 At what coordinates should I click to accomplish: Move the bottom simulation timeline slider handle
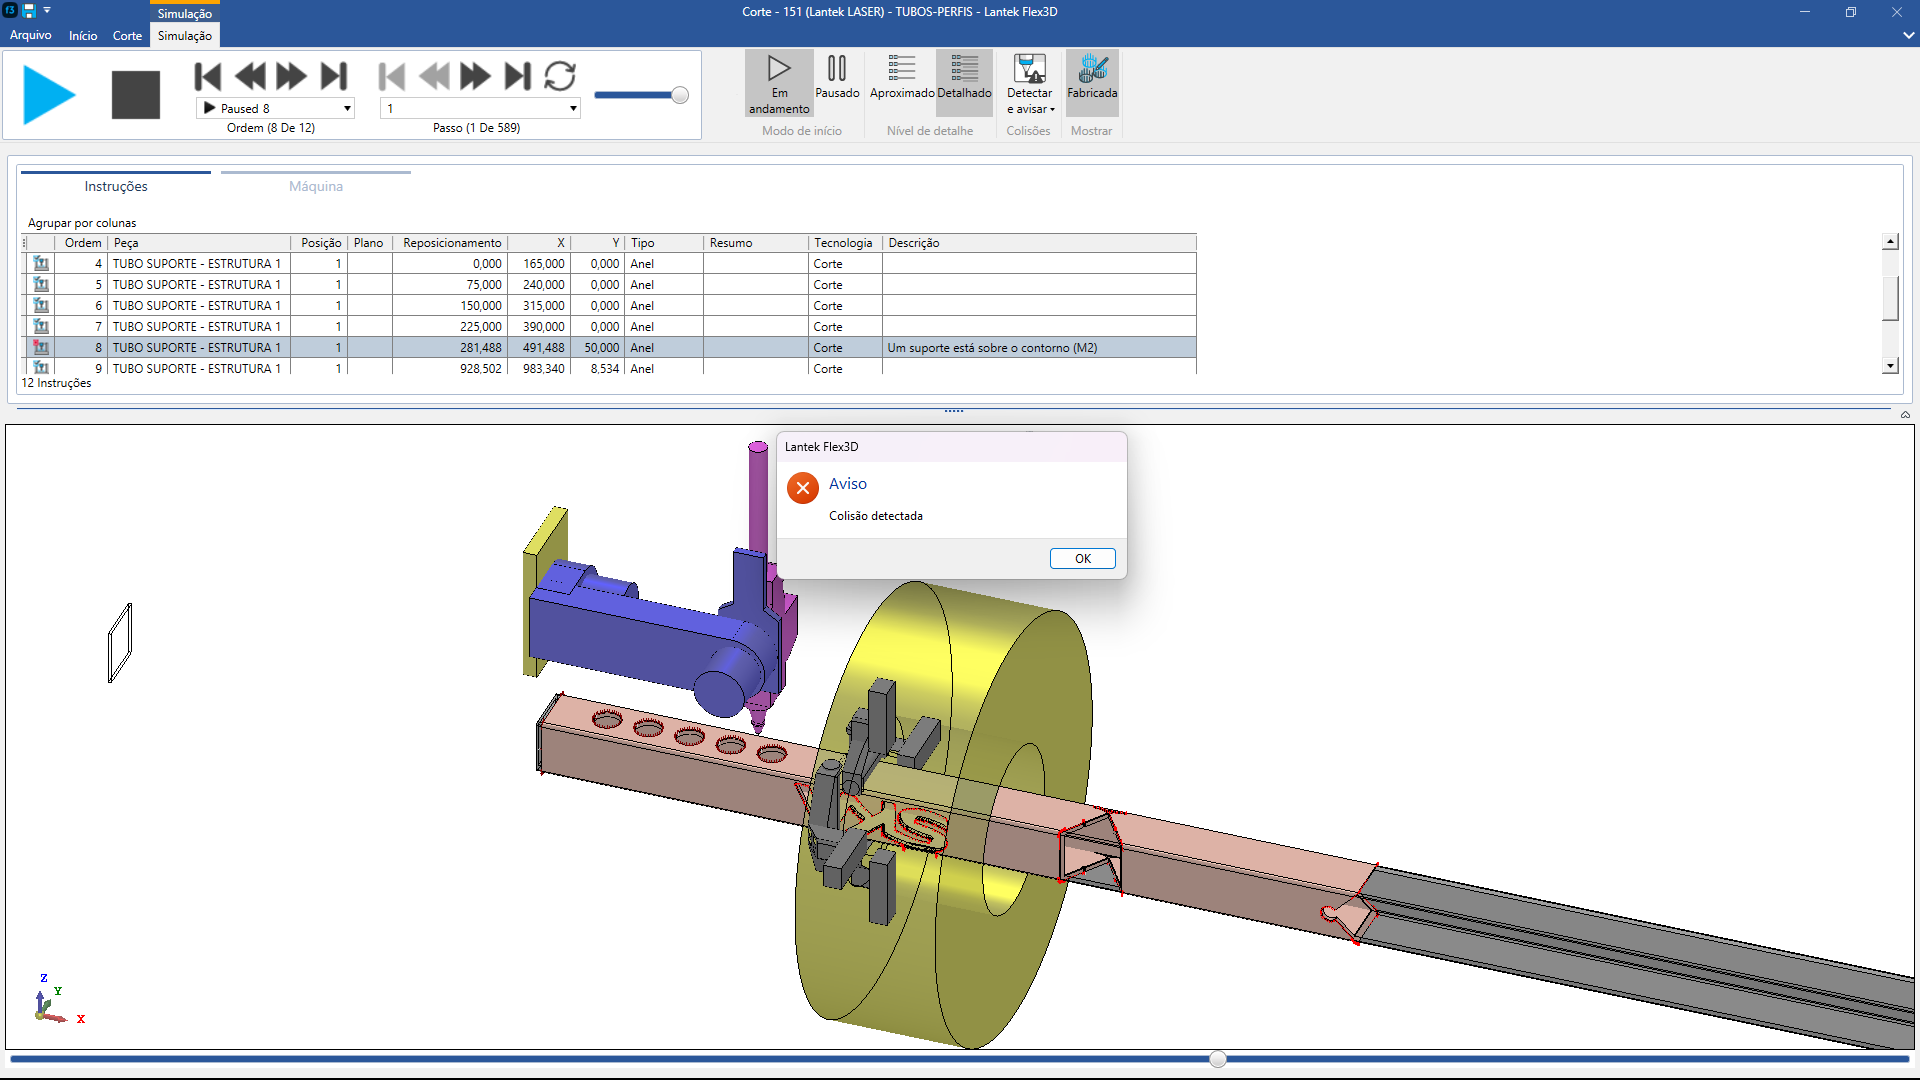click(x=1217, y=1059)
